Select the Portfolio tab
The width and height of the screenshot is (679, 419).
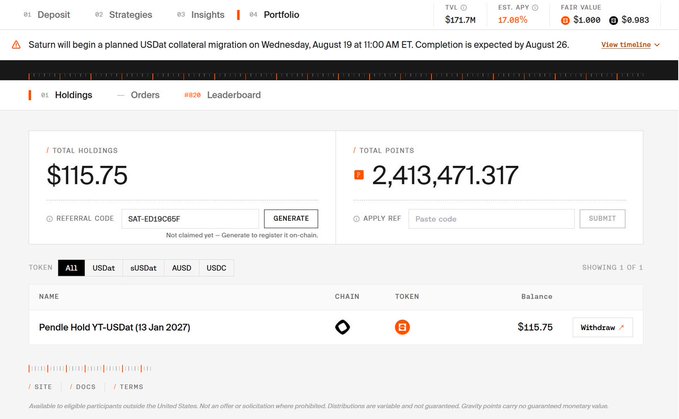(x=275, y=15)
